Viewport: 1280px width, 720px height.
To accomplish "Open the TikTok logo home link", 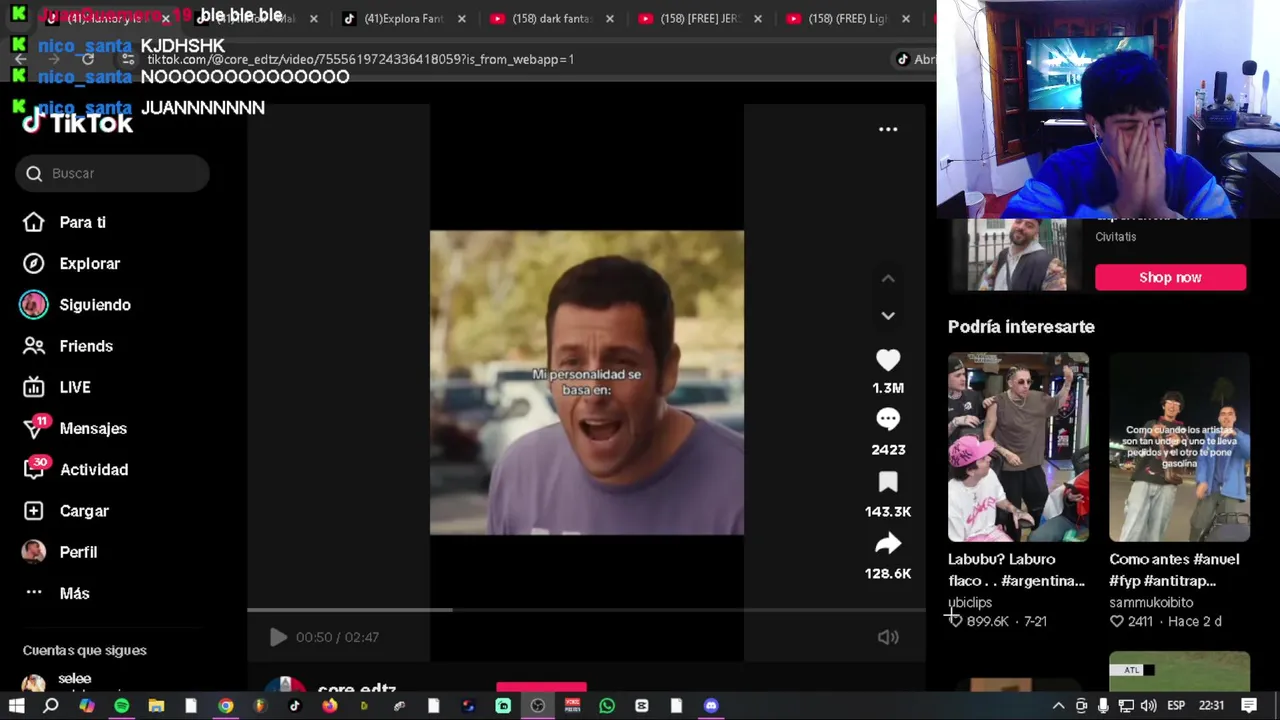I will (x=78, y=123).
